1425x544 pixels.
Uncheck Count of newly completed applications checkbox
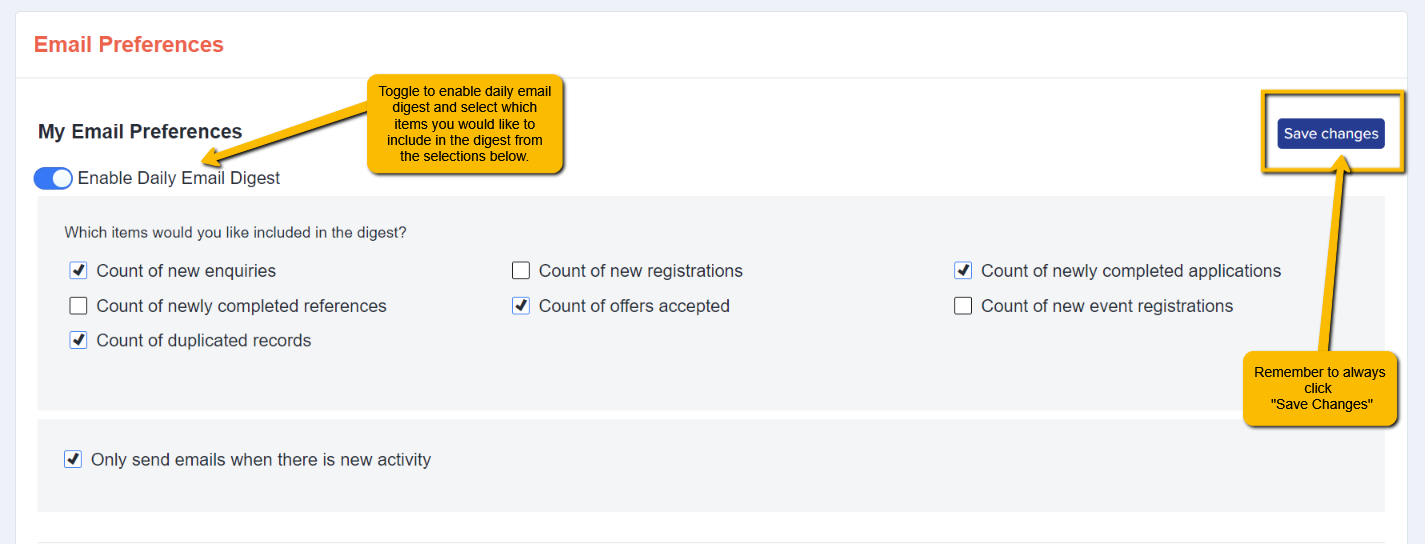963,270
